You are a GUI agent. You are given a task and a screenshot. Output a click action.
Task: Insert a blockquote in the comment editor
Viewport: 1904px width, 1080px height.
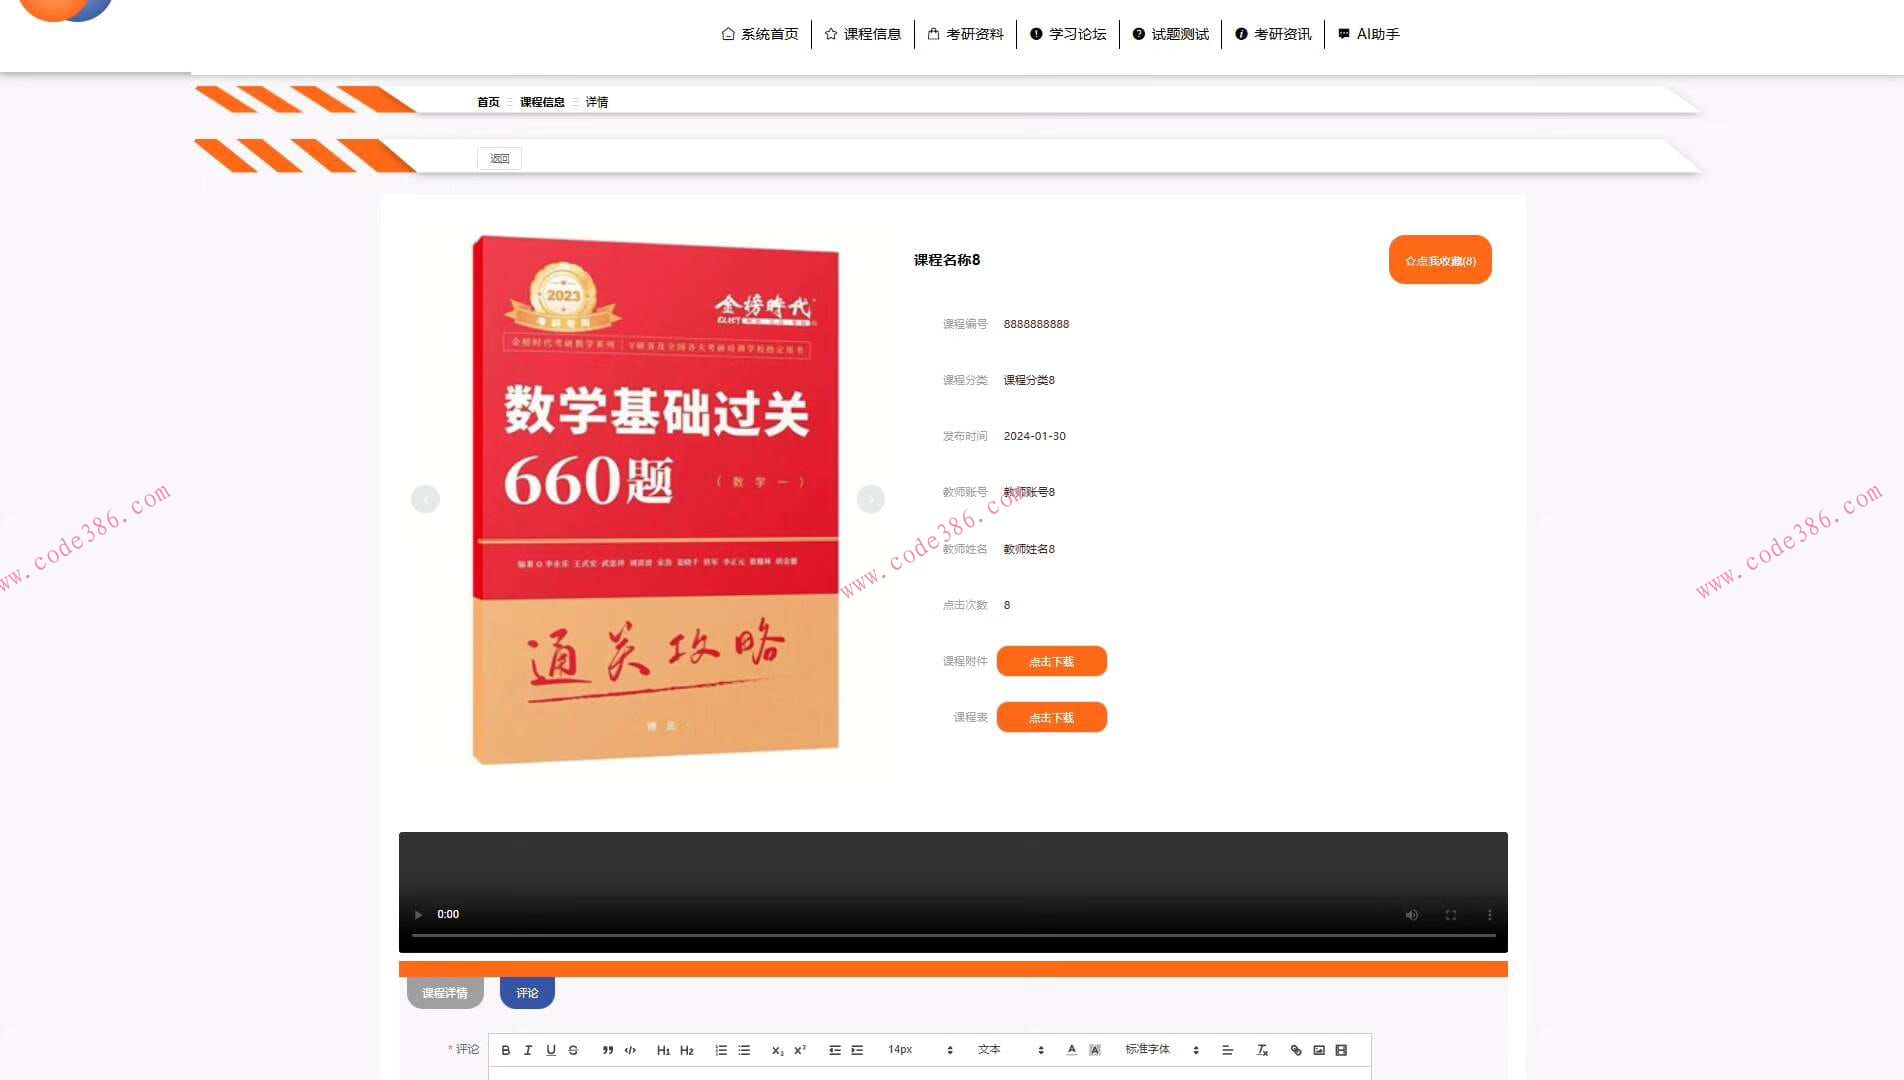(x=607, y=1049)
